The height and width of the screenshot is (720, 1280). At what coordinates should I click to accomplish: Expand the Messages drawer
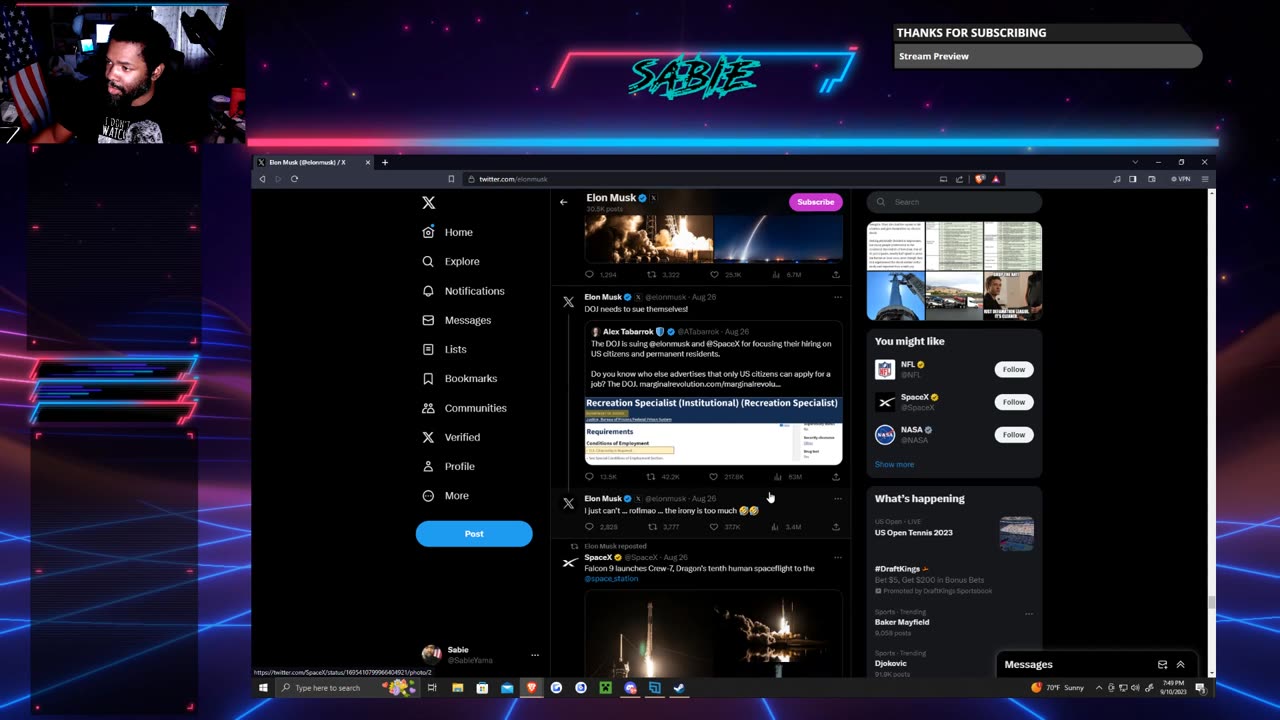point(1180,664)
